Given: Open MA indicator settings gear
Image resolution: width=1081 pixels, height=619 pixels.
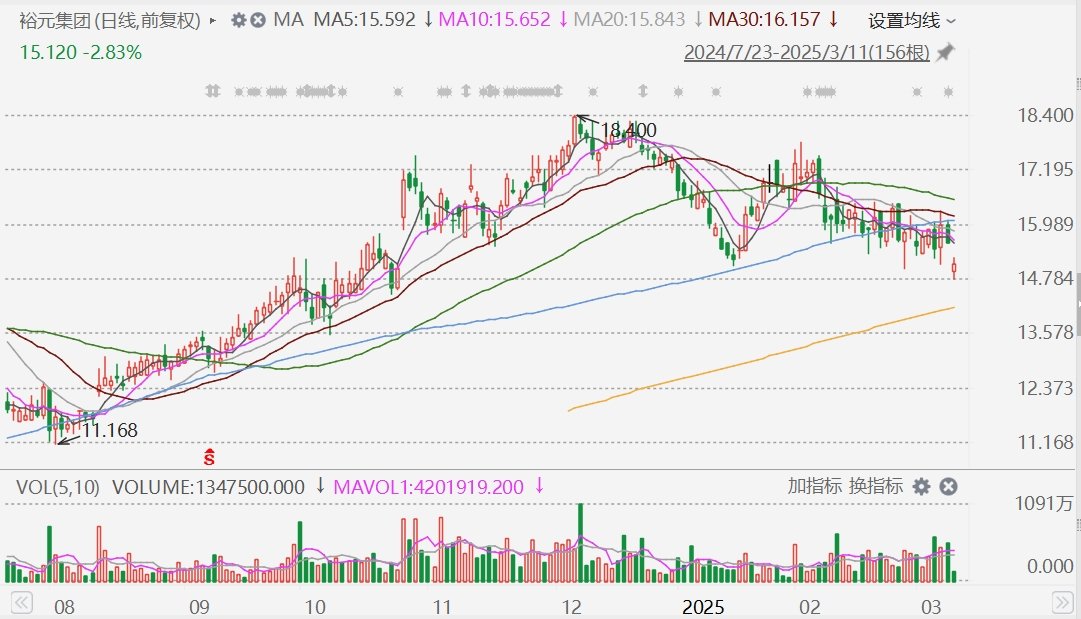Looking at the screenshot, I should point(238,20).
